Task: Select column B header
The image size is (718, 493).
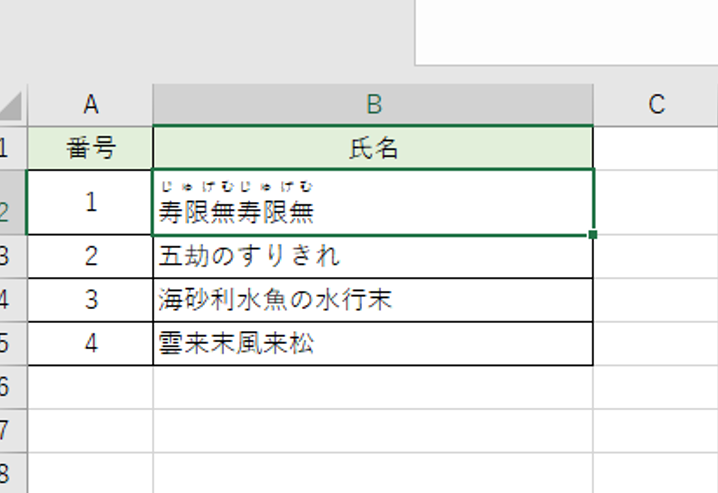Action: click(373, 104)
